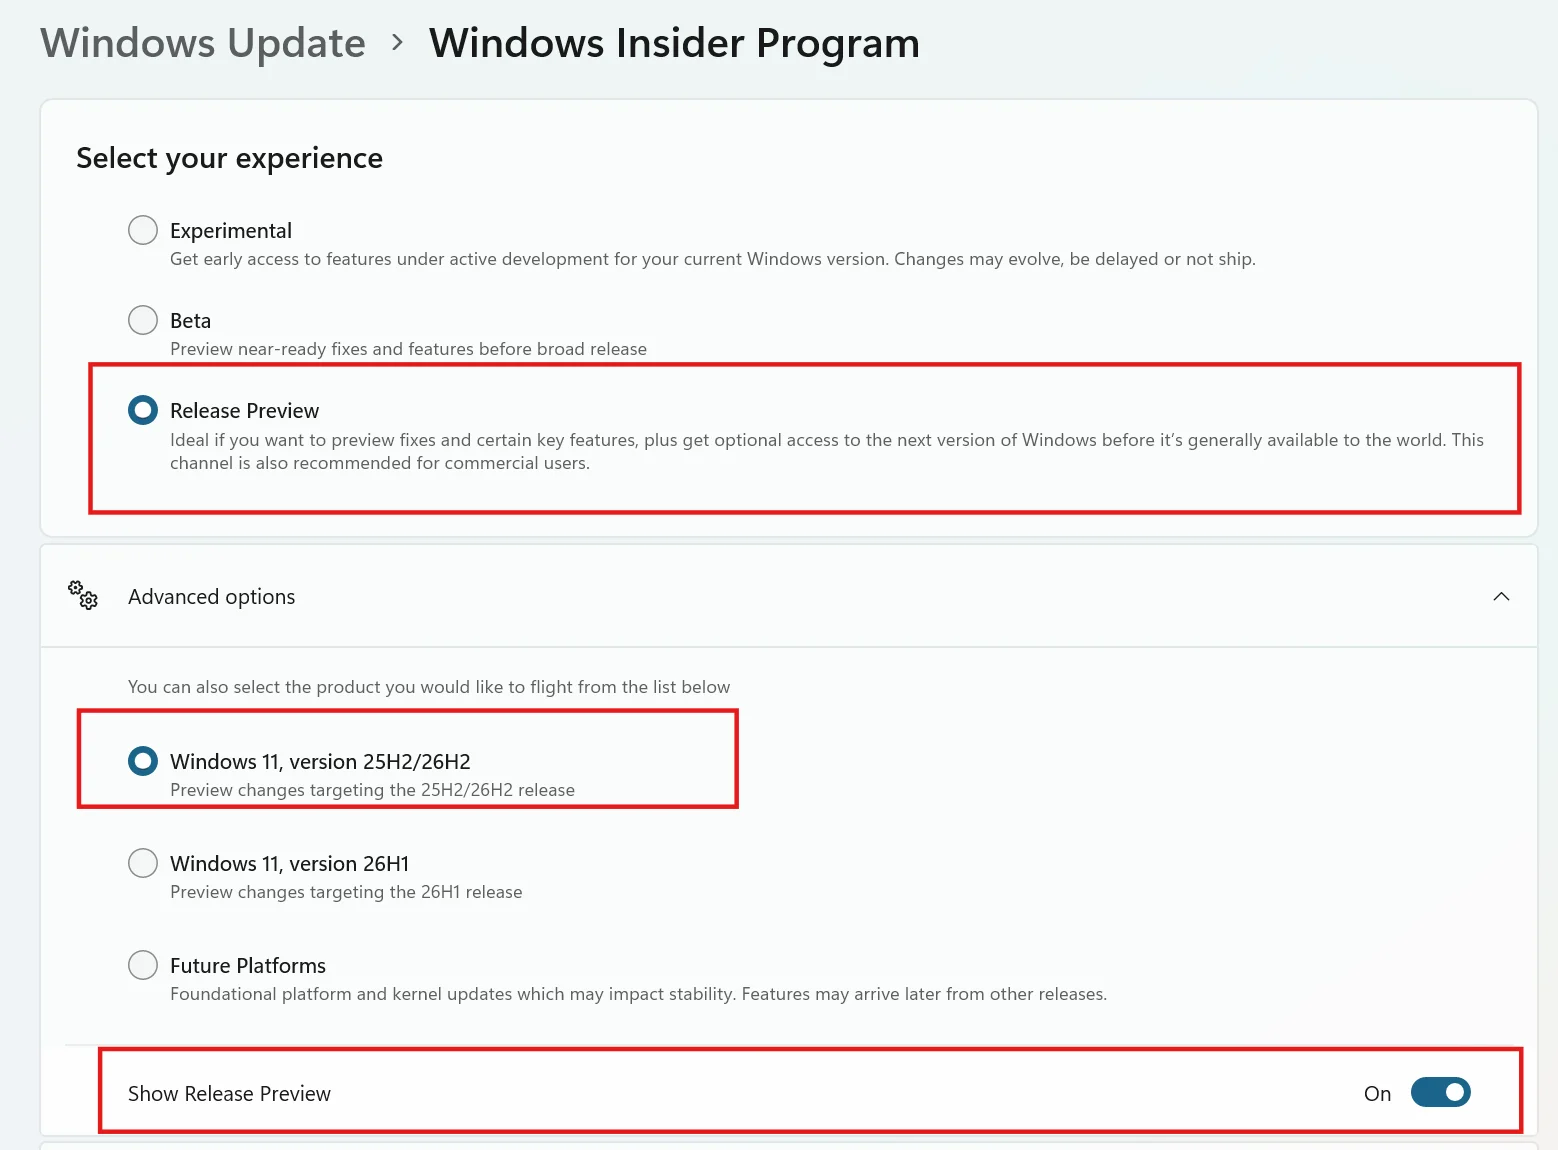Screen dimensions: 1558x1150
Task: Click the On status text beside toggle
Action: point(1377,1094)
